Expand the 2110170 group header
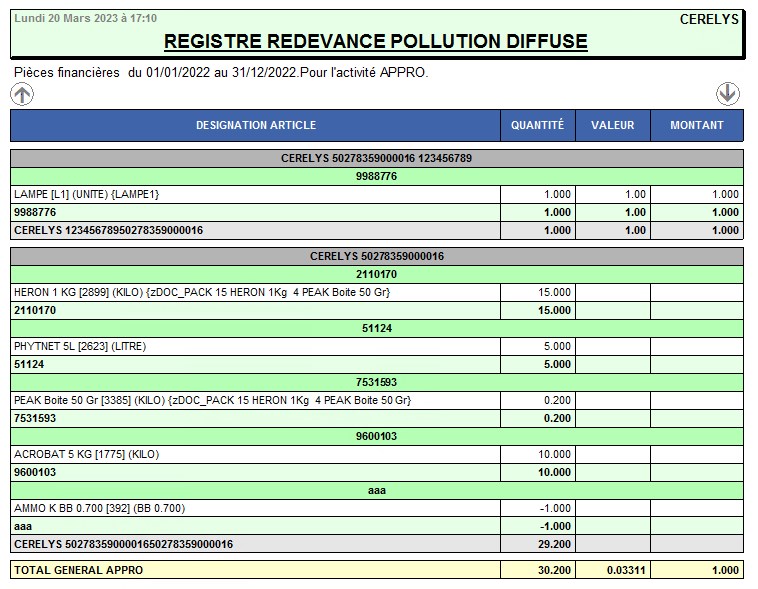 (376, 274)
